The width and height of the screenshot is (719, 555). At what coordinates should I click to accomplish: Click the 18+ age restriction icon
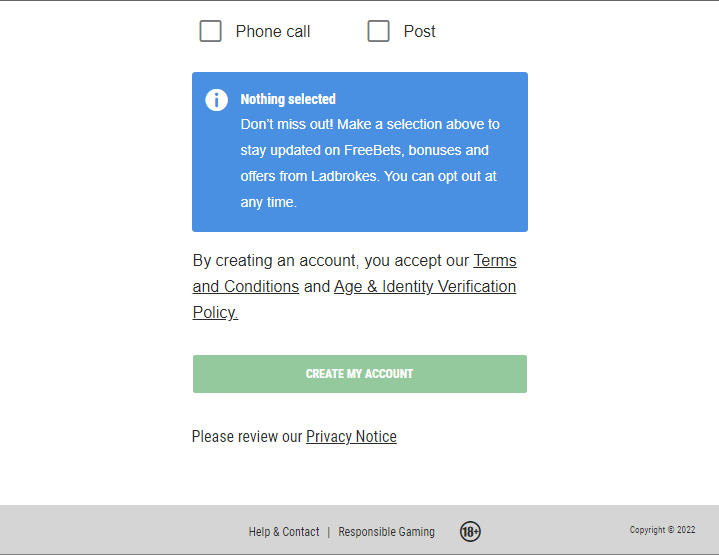coord(470,532)
